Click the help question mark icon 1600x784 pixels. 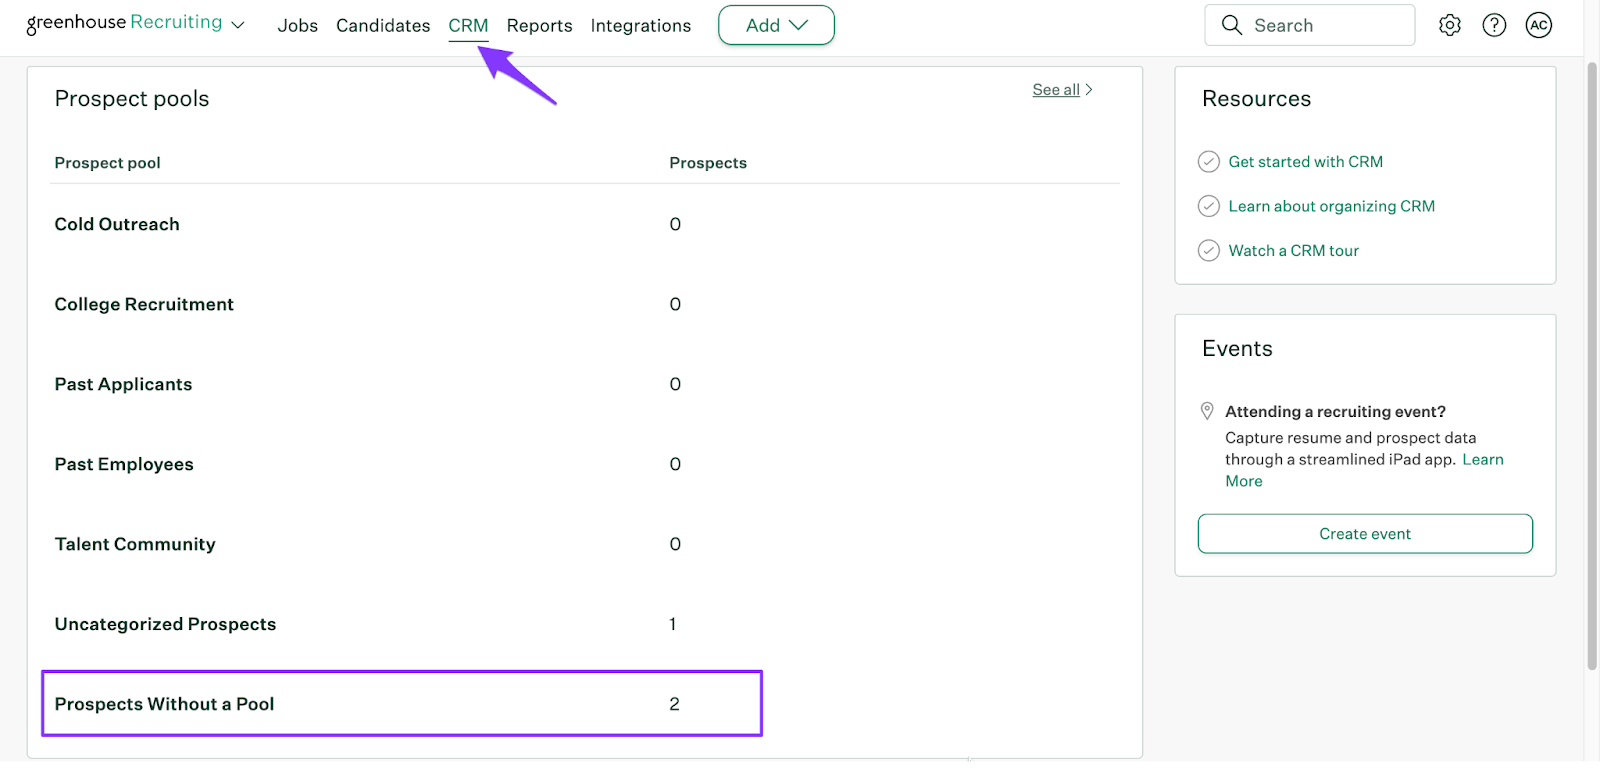click(1494, 25)
